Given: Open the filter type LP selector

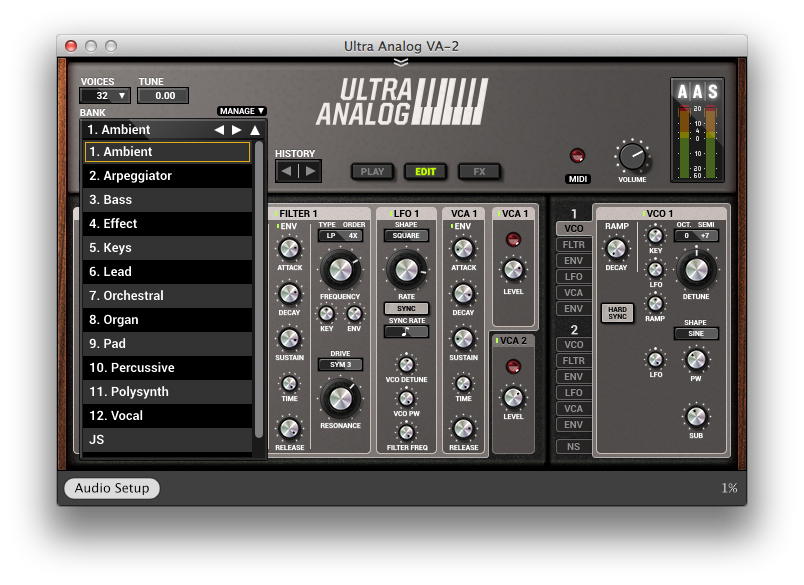Looking at the screenshot, I should [331, 236].
